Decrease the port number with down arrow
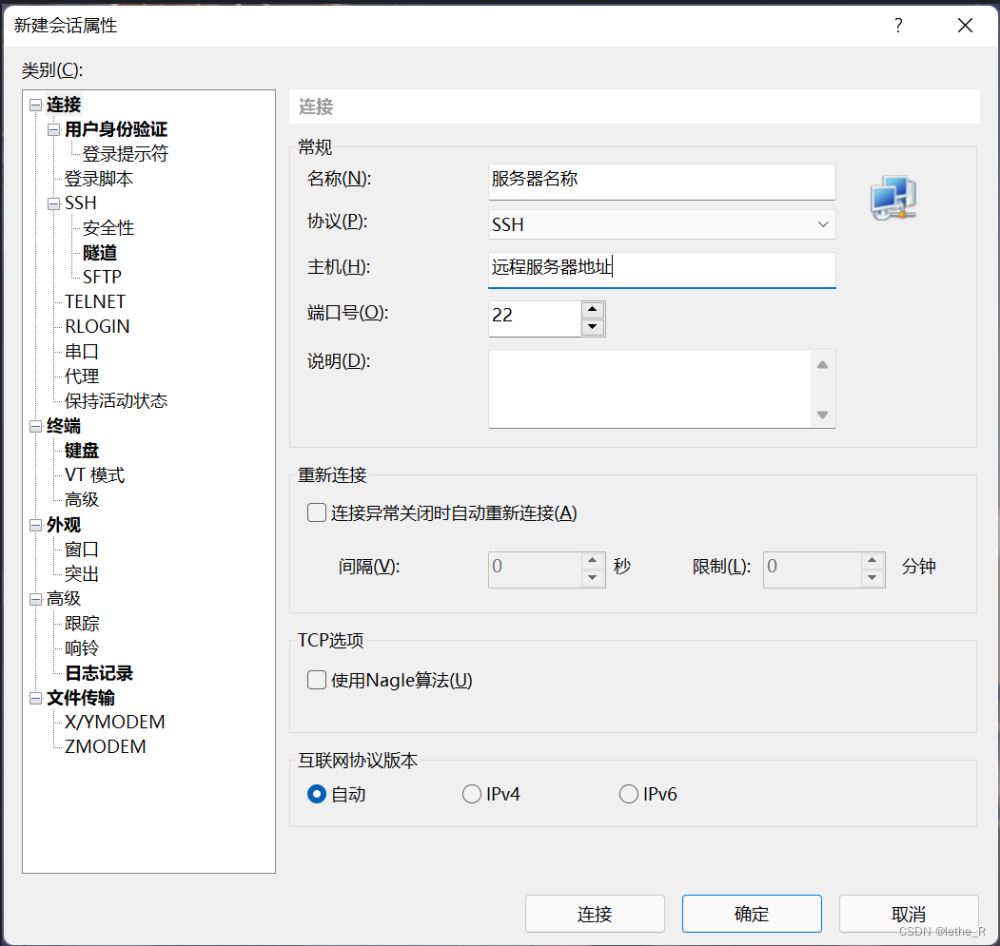Viewport: 1000px width, 946px height. (592, 327)
